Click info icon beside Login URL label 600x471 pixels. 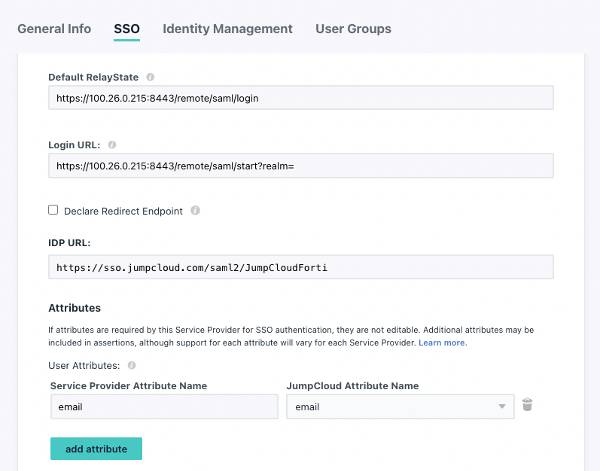113,145
